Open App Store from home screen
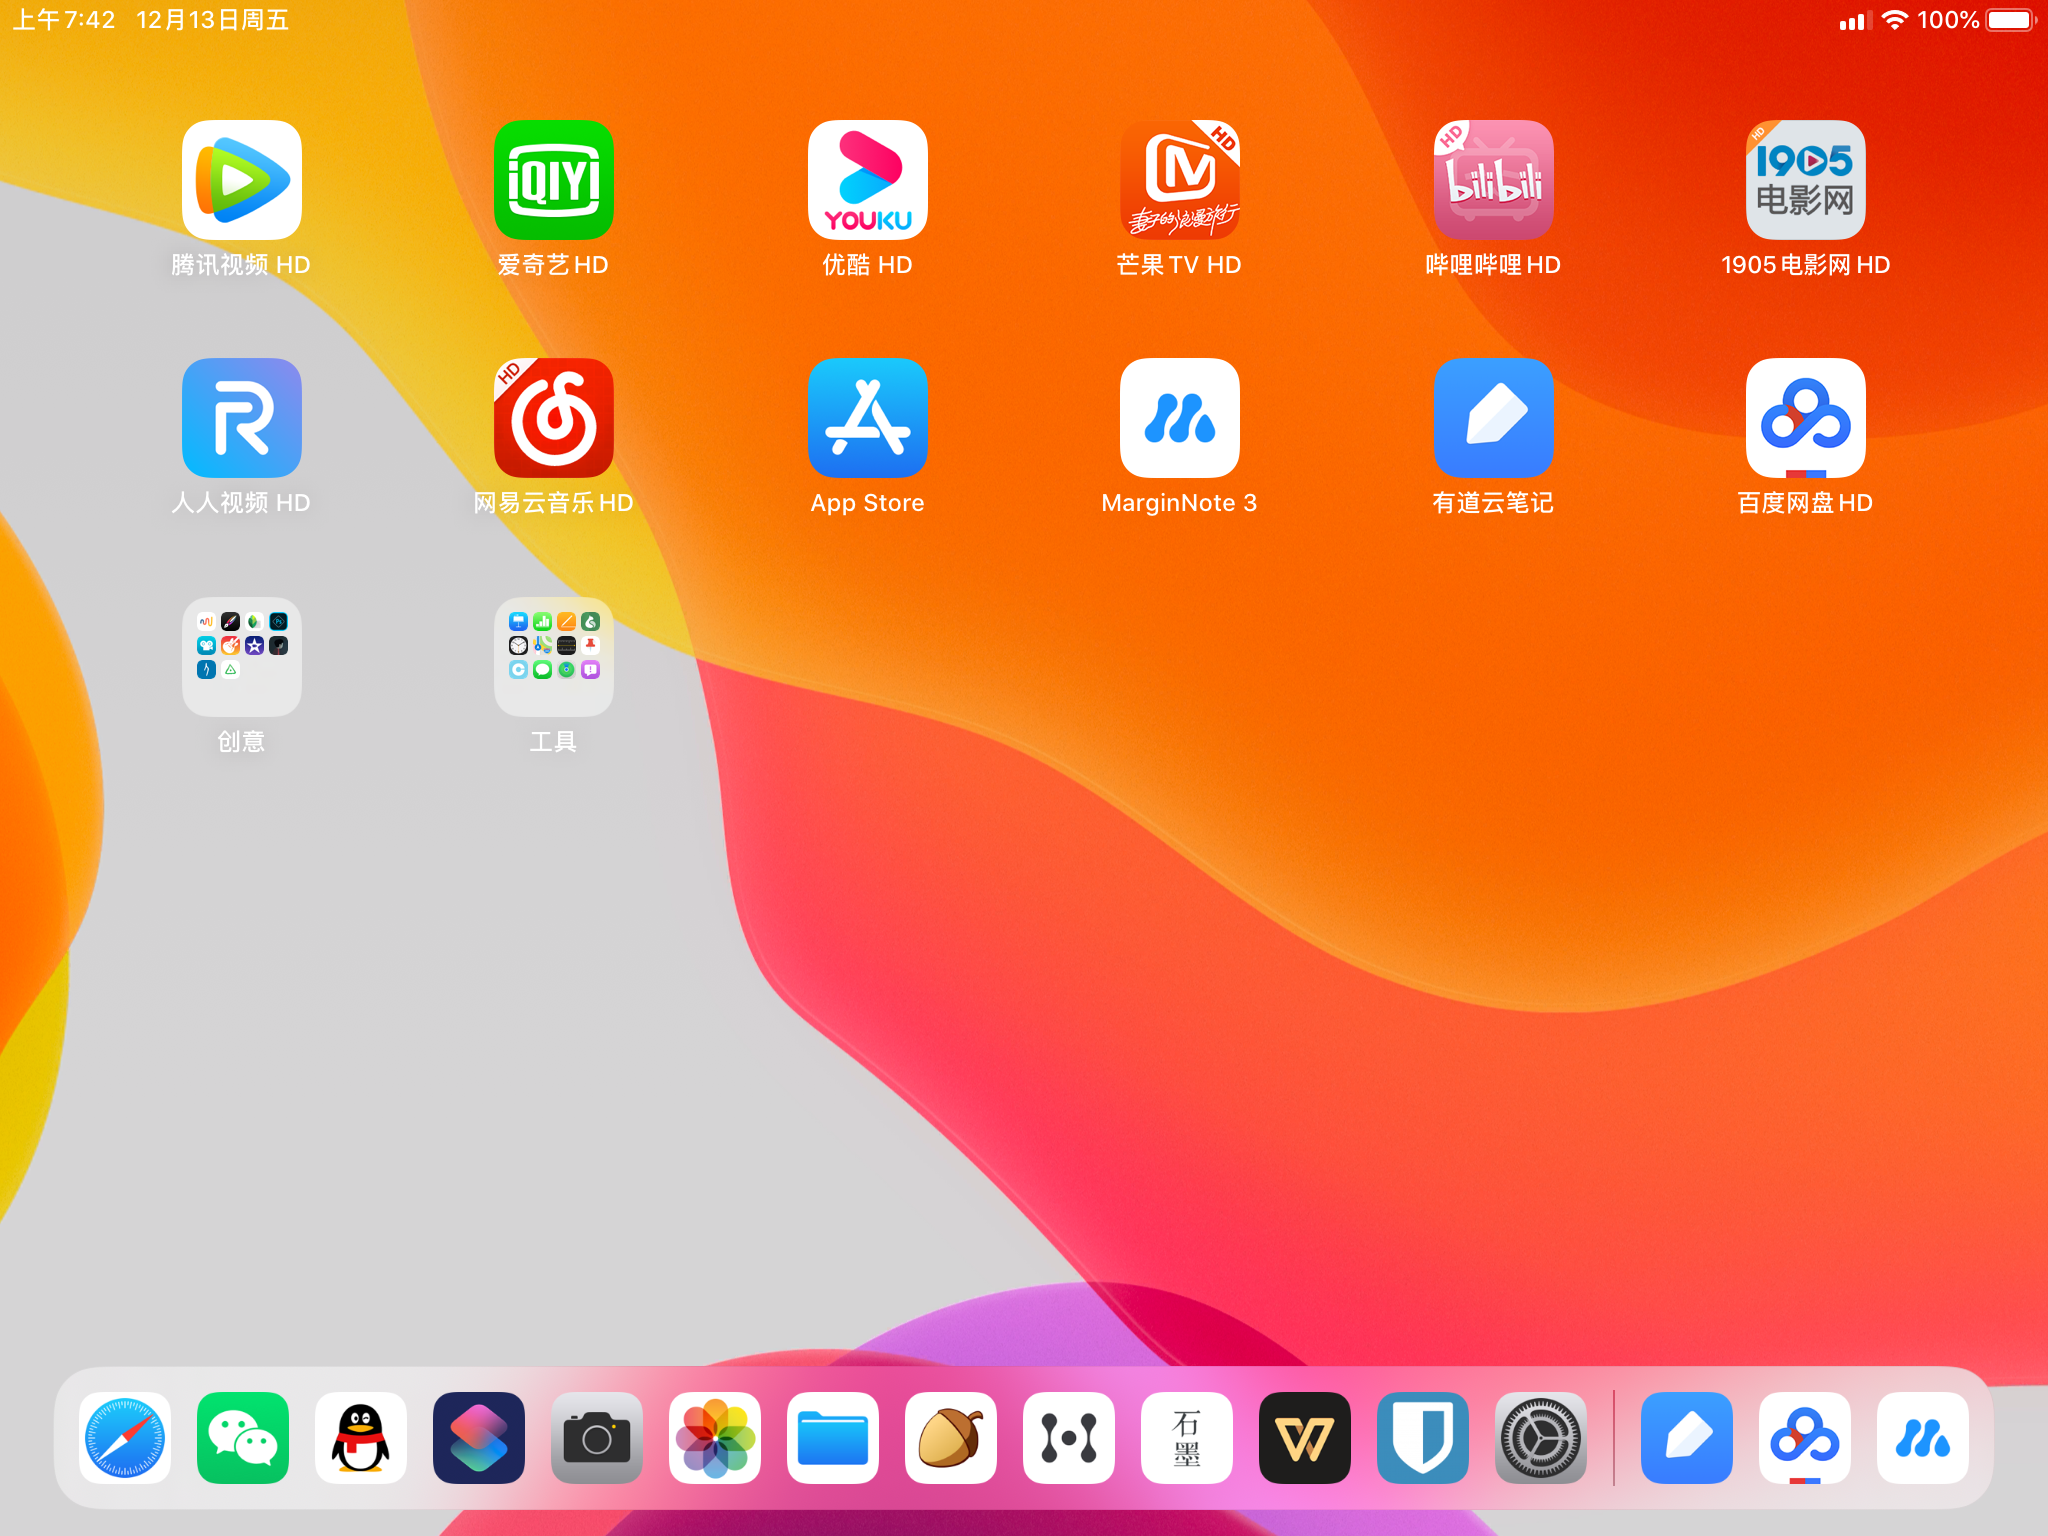Image resolution: width=2048 pixels, height=1536 pixels. tap(867, 418)
